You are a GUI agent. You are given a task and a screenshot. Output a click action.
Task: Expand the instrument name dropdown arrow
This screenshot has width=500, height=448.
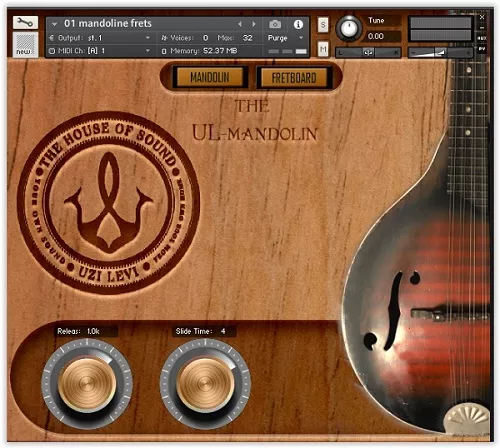point(55,24)
